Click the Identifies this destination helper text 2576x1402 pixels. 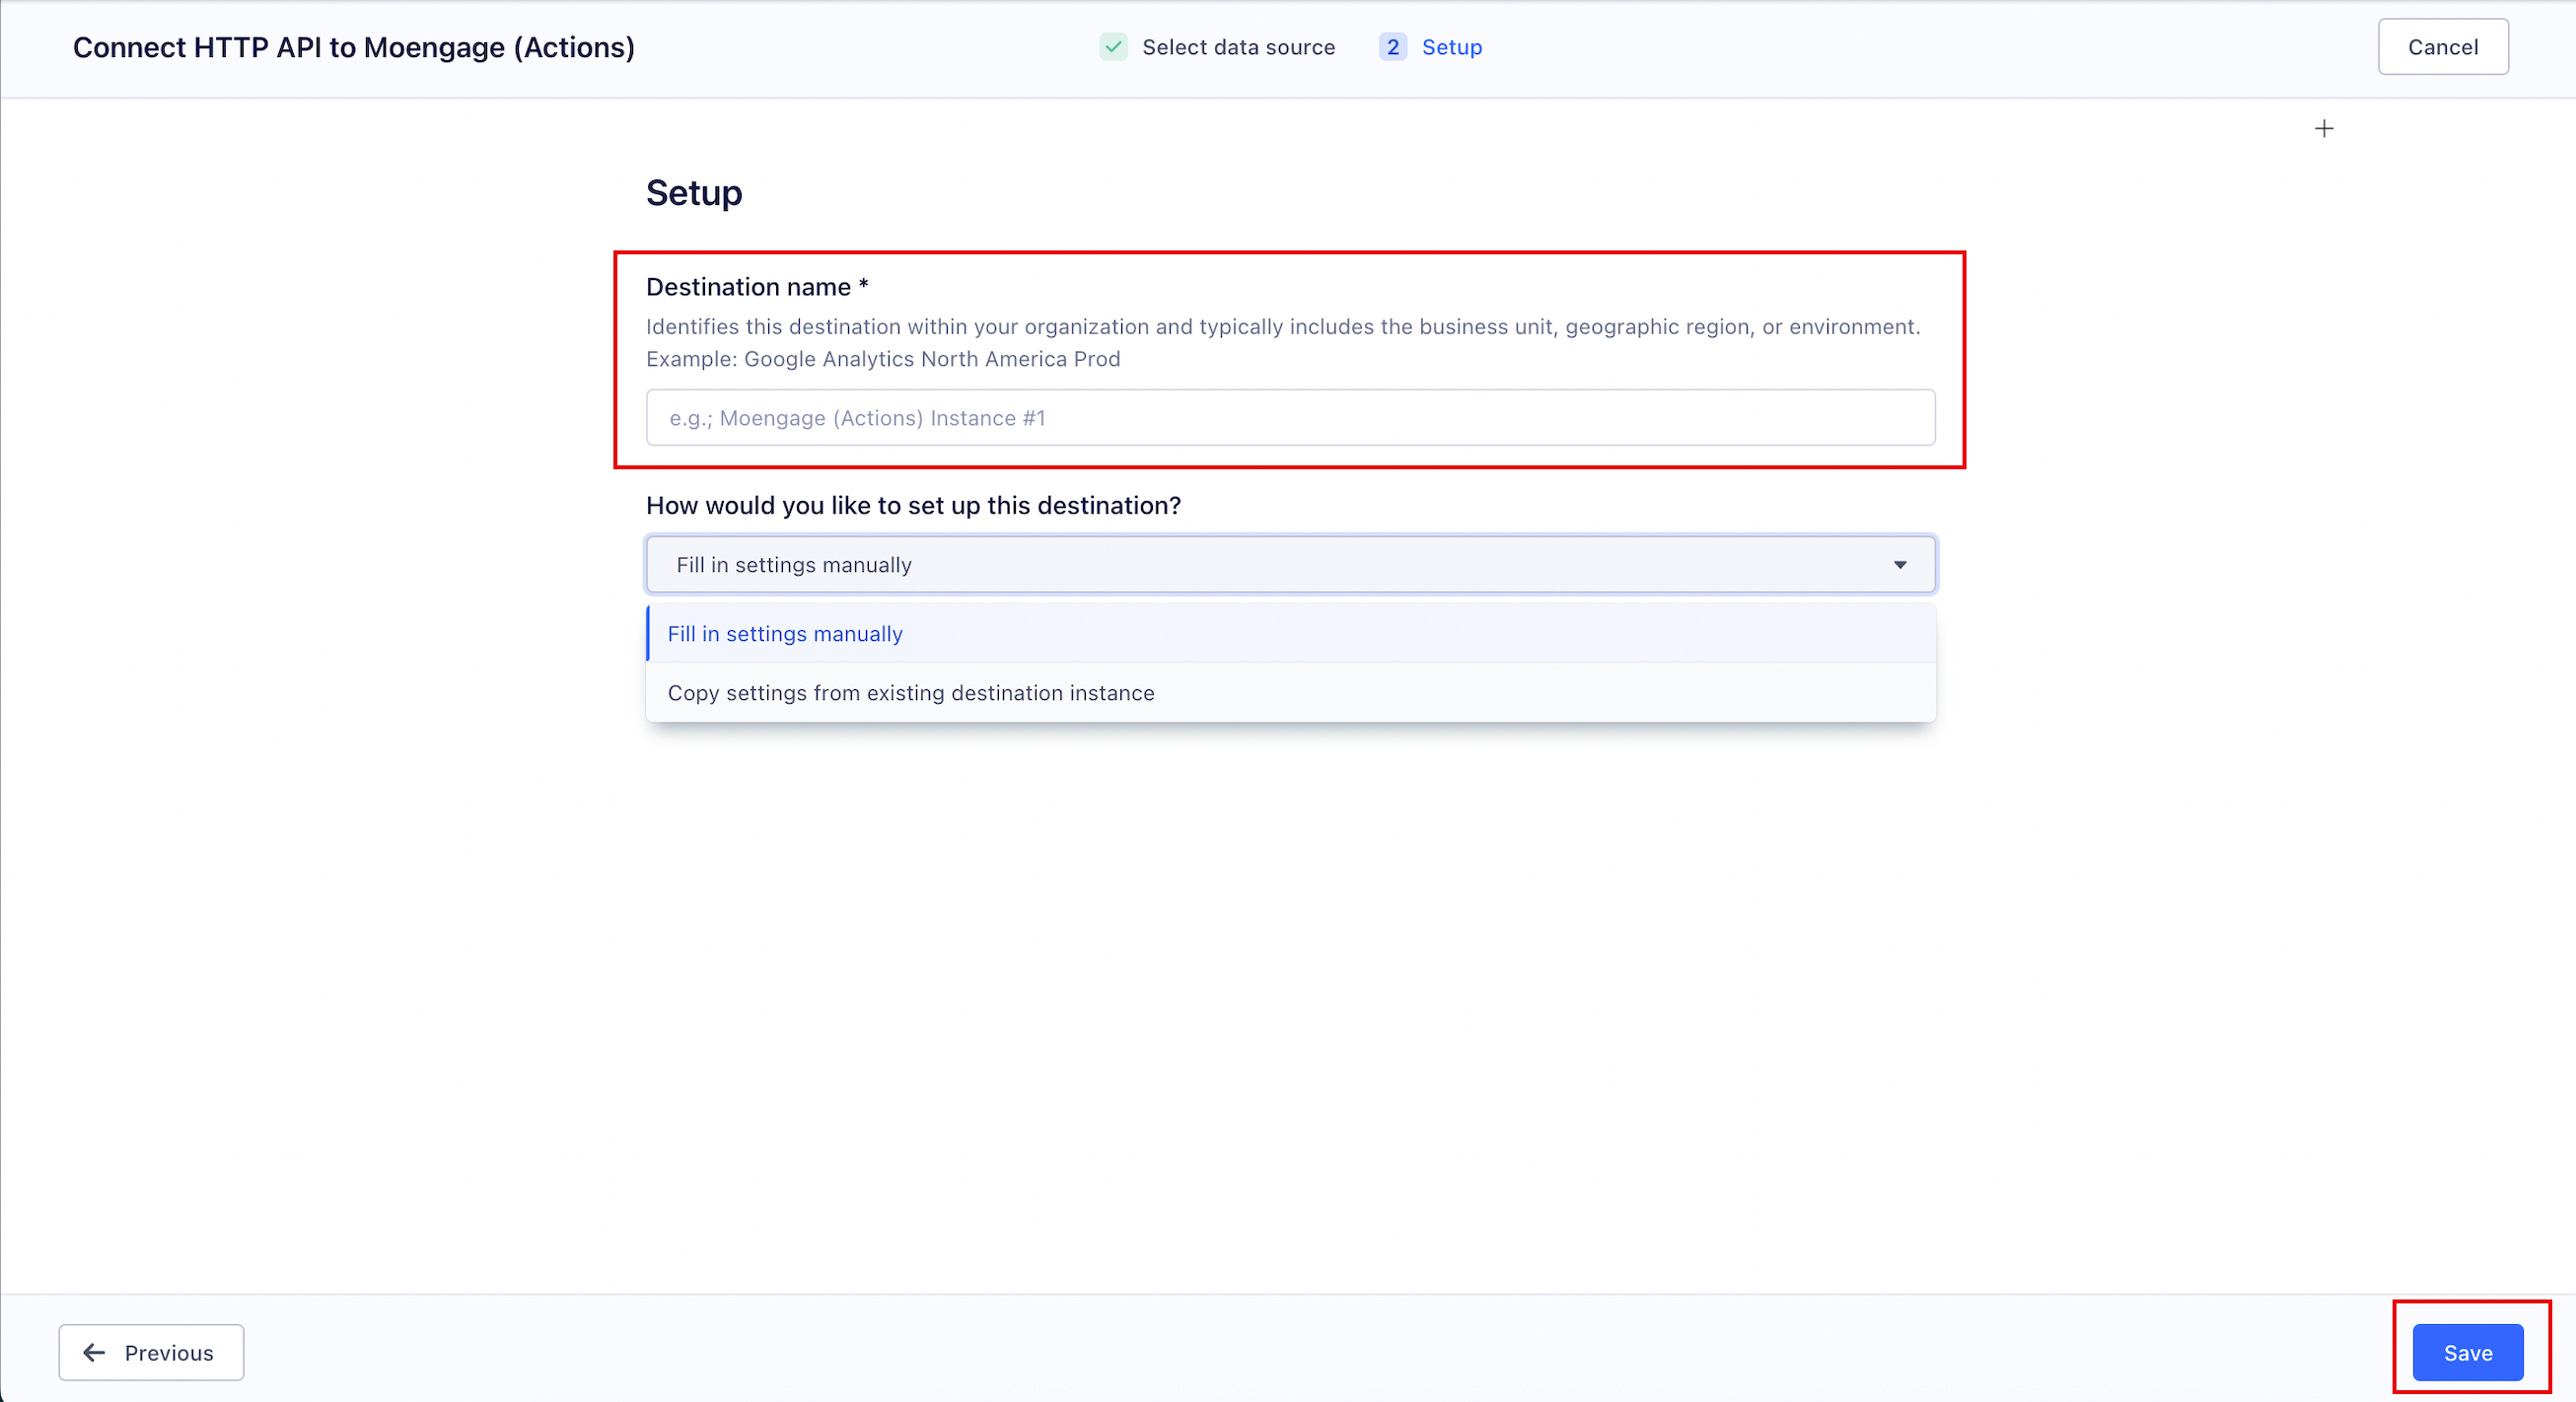point(1283,327)
